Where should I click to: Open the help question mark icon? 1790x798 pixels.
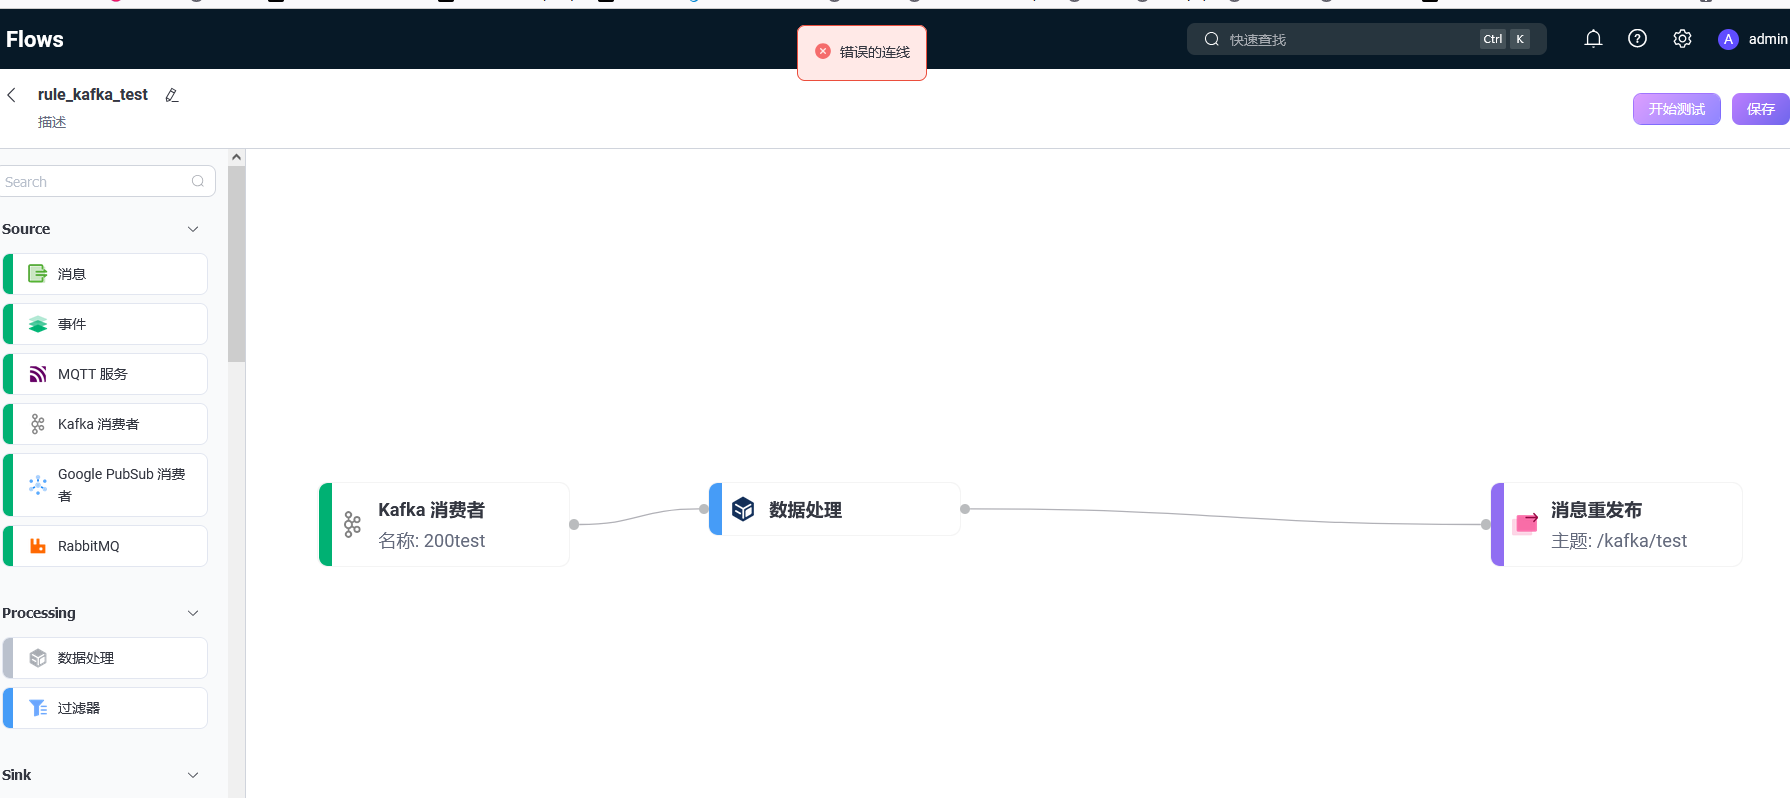(1637, 39)
